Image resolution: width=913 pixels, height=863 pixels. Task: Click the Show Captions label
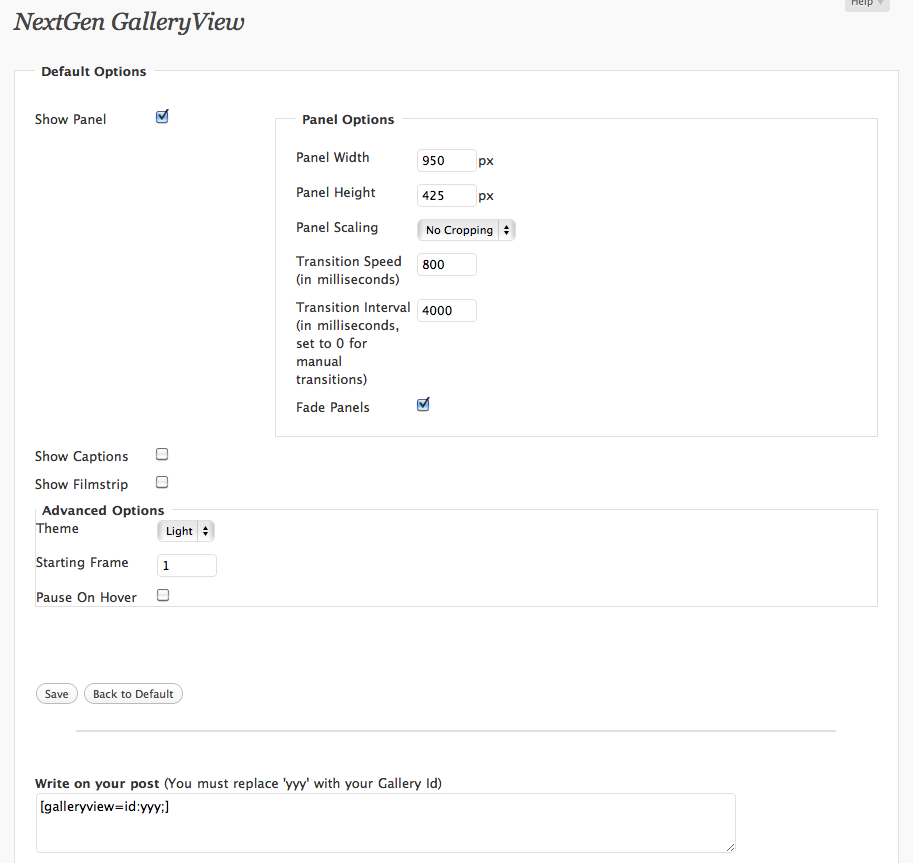coord(82,457)
